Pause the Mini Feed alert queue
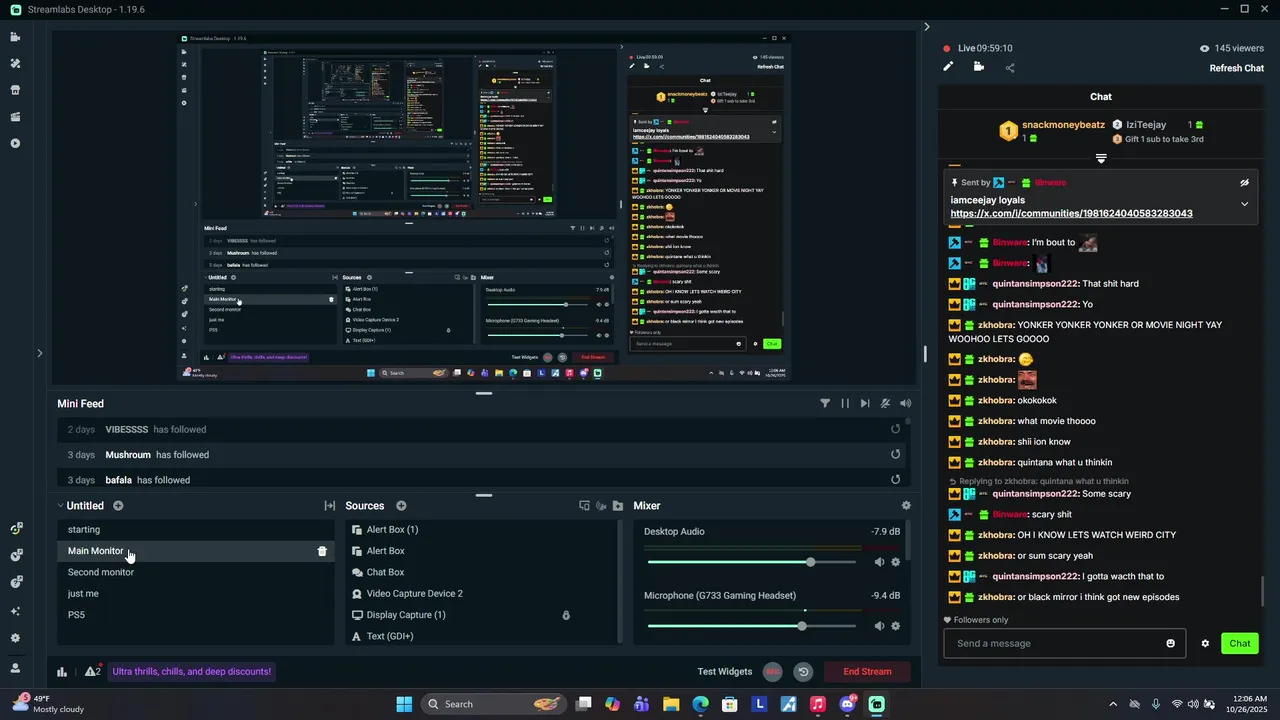Screen dimensions: 1280x720 point(845,404)
